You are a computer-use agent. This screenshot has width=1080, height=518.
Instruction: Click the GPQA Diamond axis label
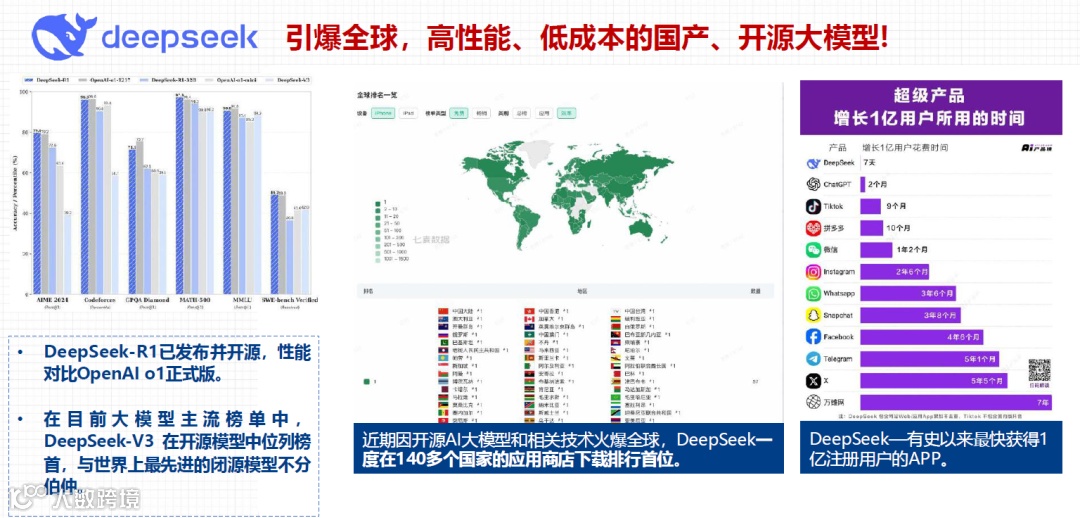(146, 300)
